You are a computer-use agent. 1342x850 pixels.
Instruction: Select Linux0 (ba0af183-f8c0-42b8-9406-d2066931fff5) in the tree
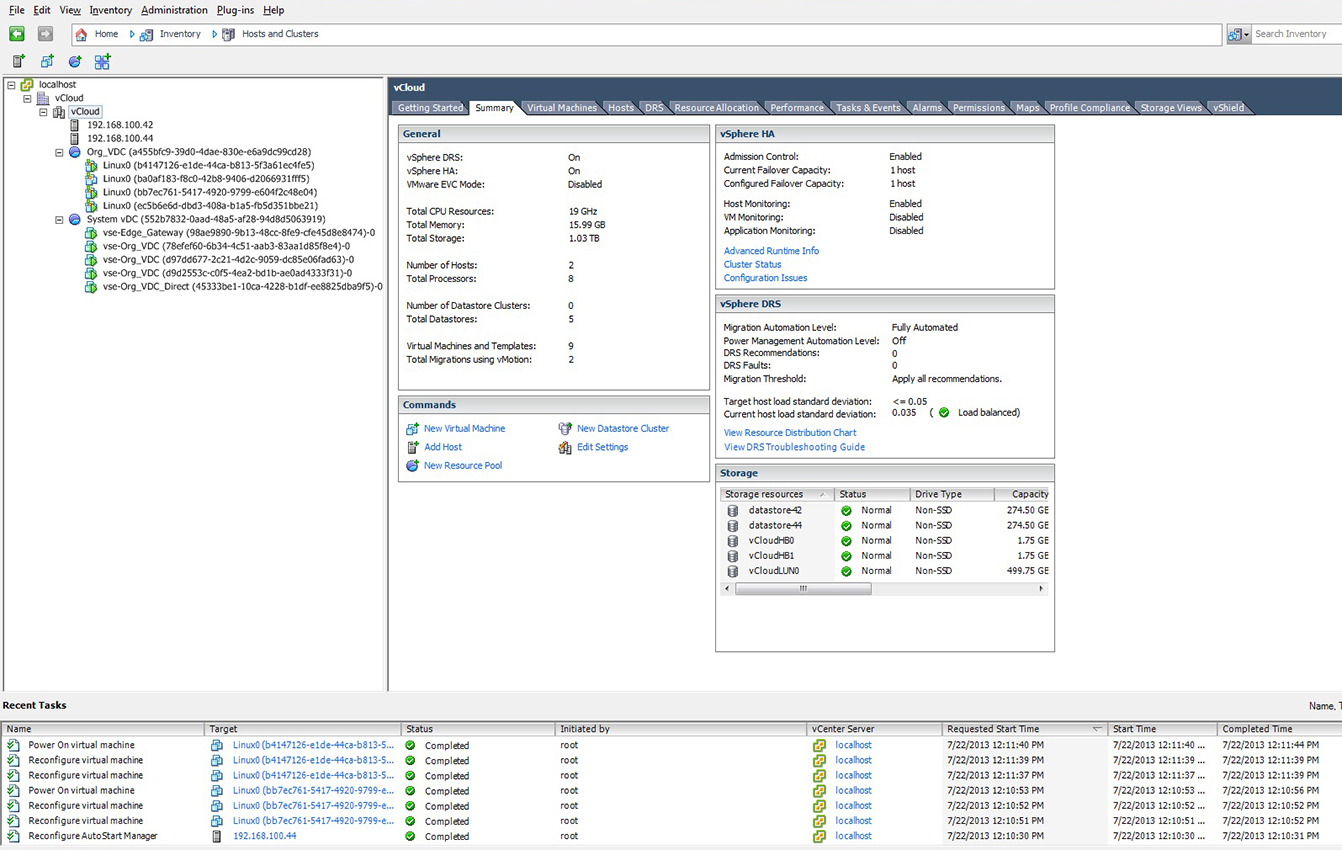click(x=206, y=179)
